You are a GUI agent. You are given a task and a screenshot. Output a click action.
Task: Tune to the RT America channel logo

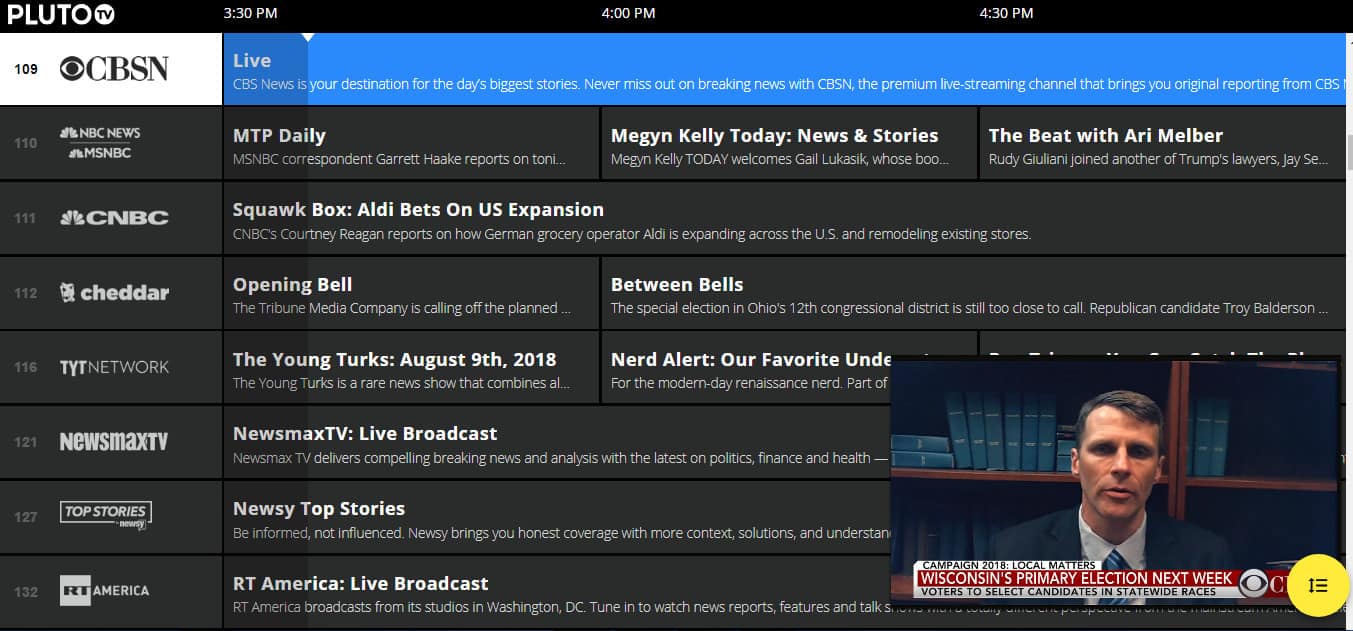(x=104, y=590)
